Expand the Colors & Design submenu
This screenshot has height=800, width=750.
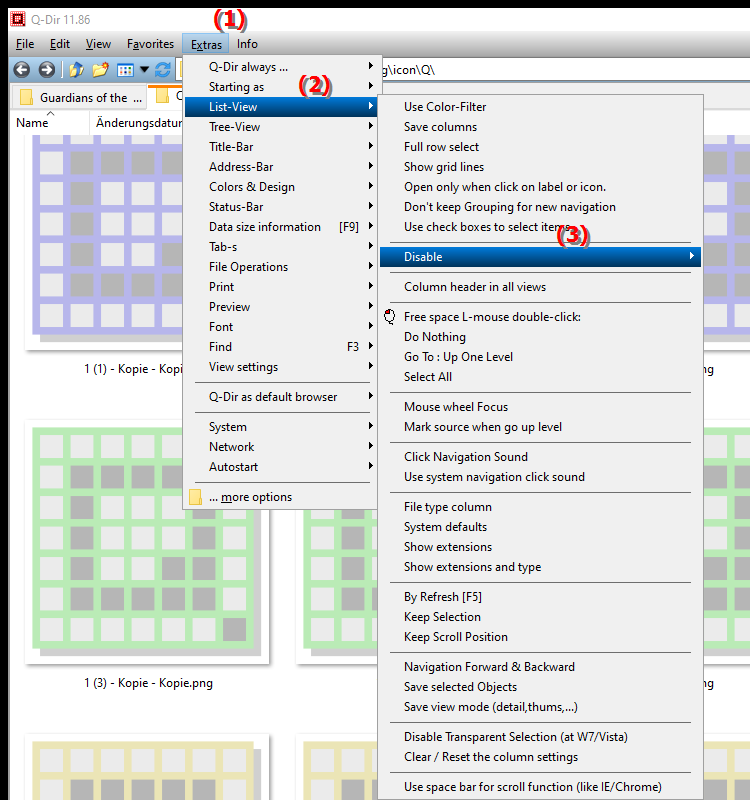(281, 187)
